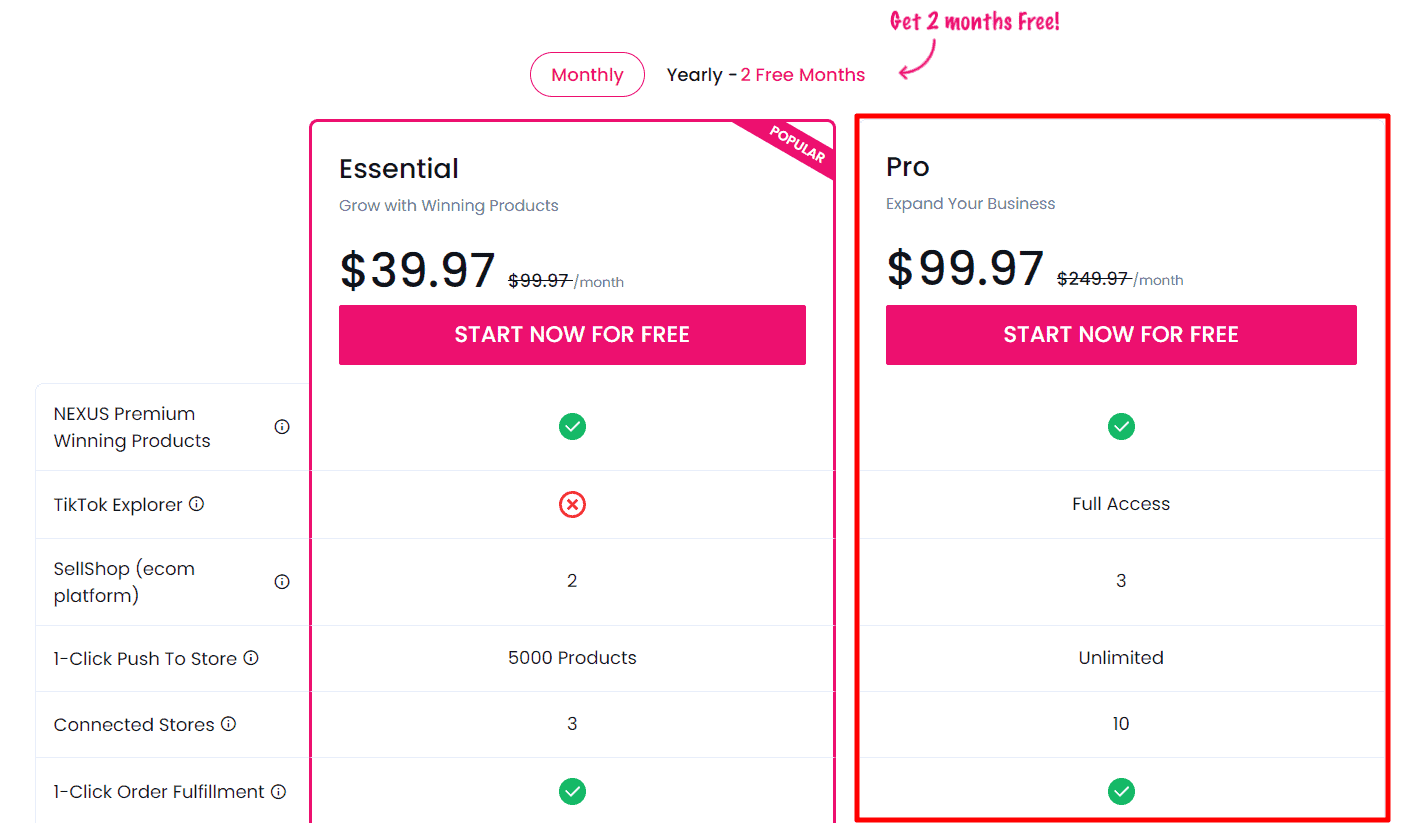Screen dimensions: 1416x823
Task: Click START NOW FOR FREE on Pro plan
Action: pos(1121,334)
